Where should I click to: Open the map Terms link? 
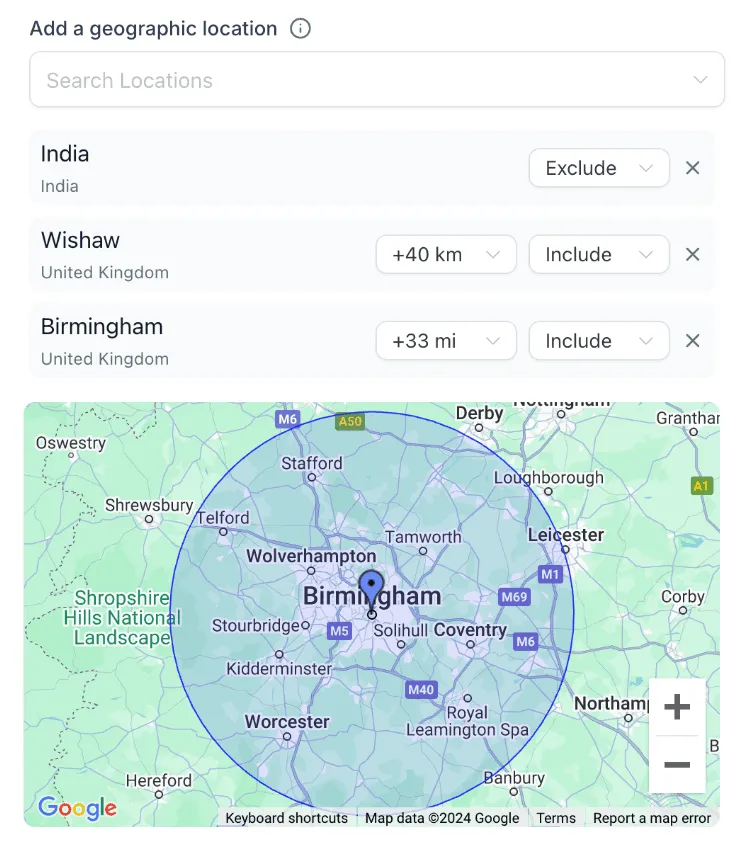(x=555, y=818)
